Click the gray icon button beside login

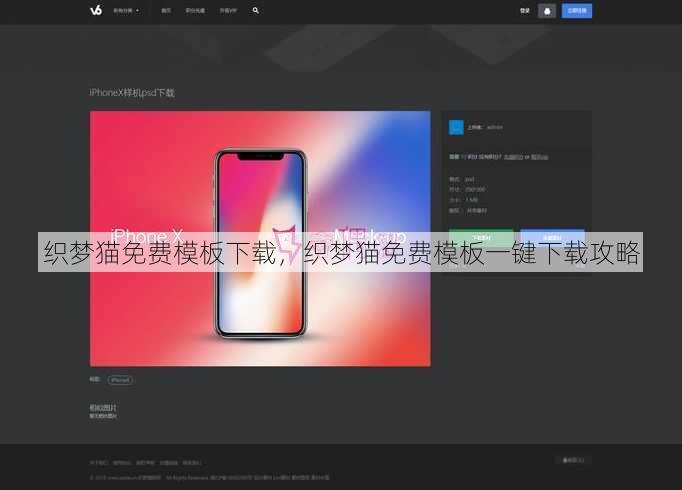click(547, 11)
